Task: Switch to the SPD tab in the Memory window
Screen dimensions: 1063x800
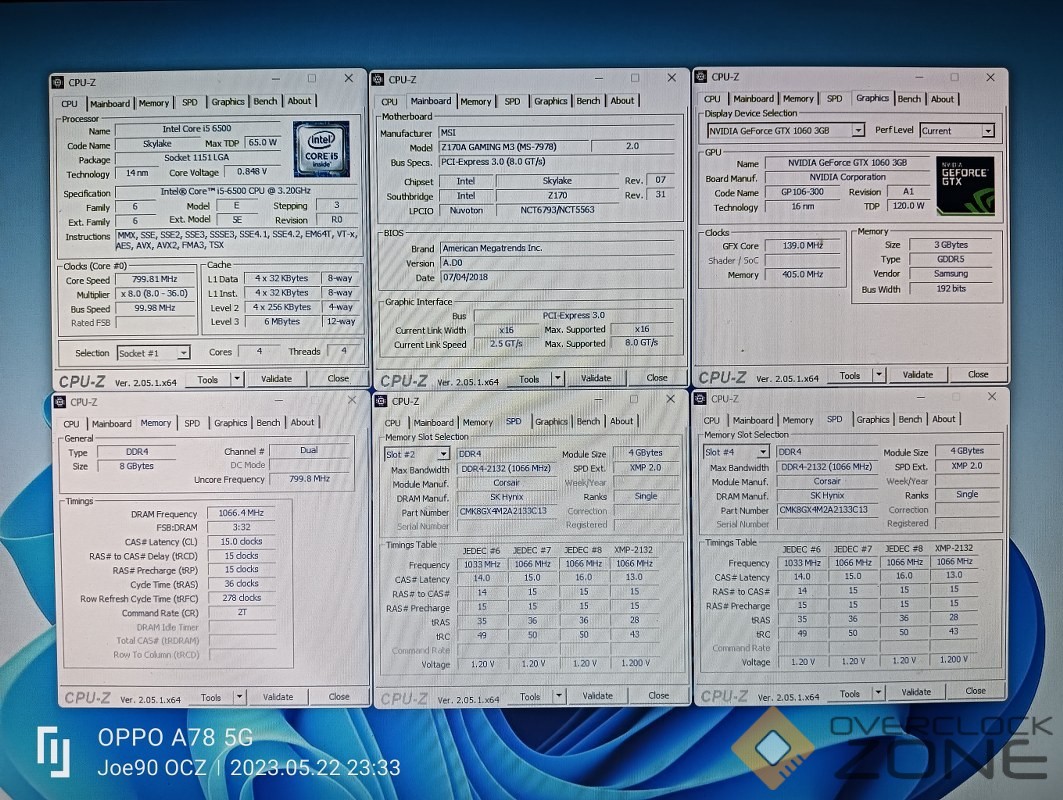Action: (193, 423)
